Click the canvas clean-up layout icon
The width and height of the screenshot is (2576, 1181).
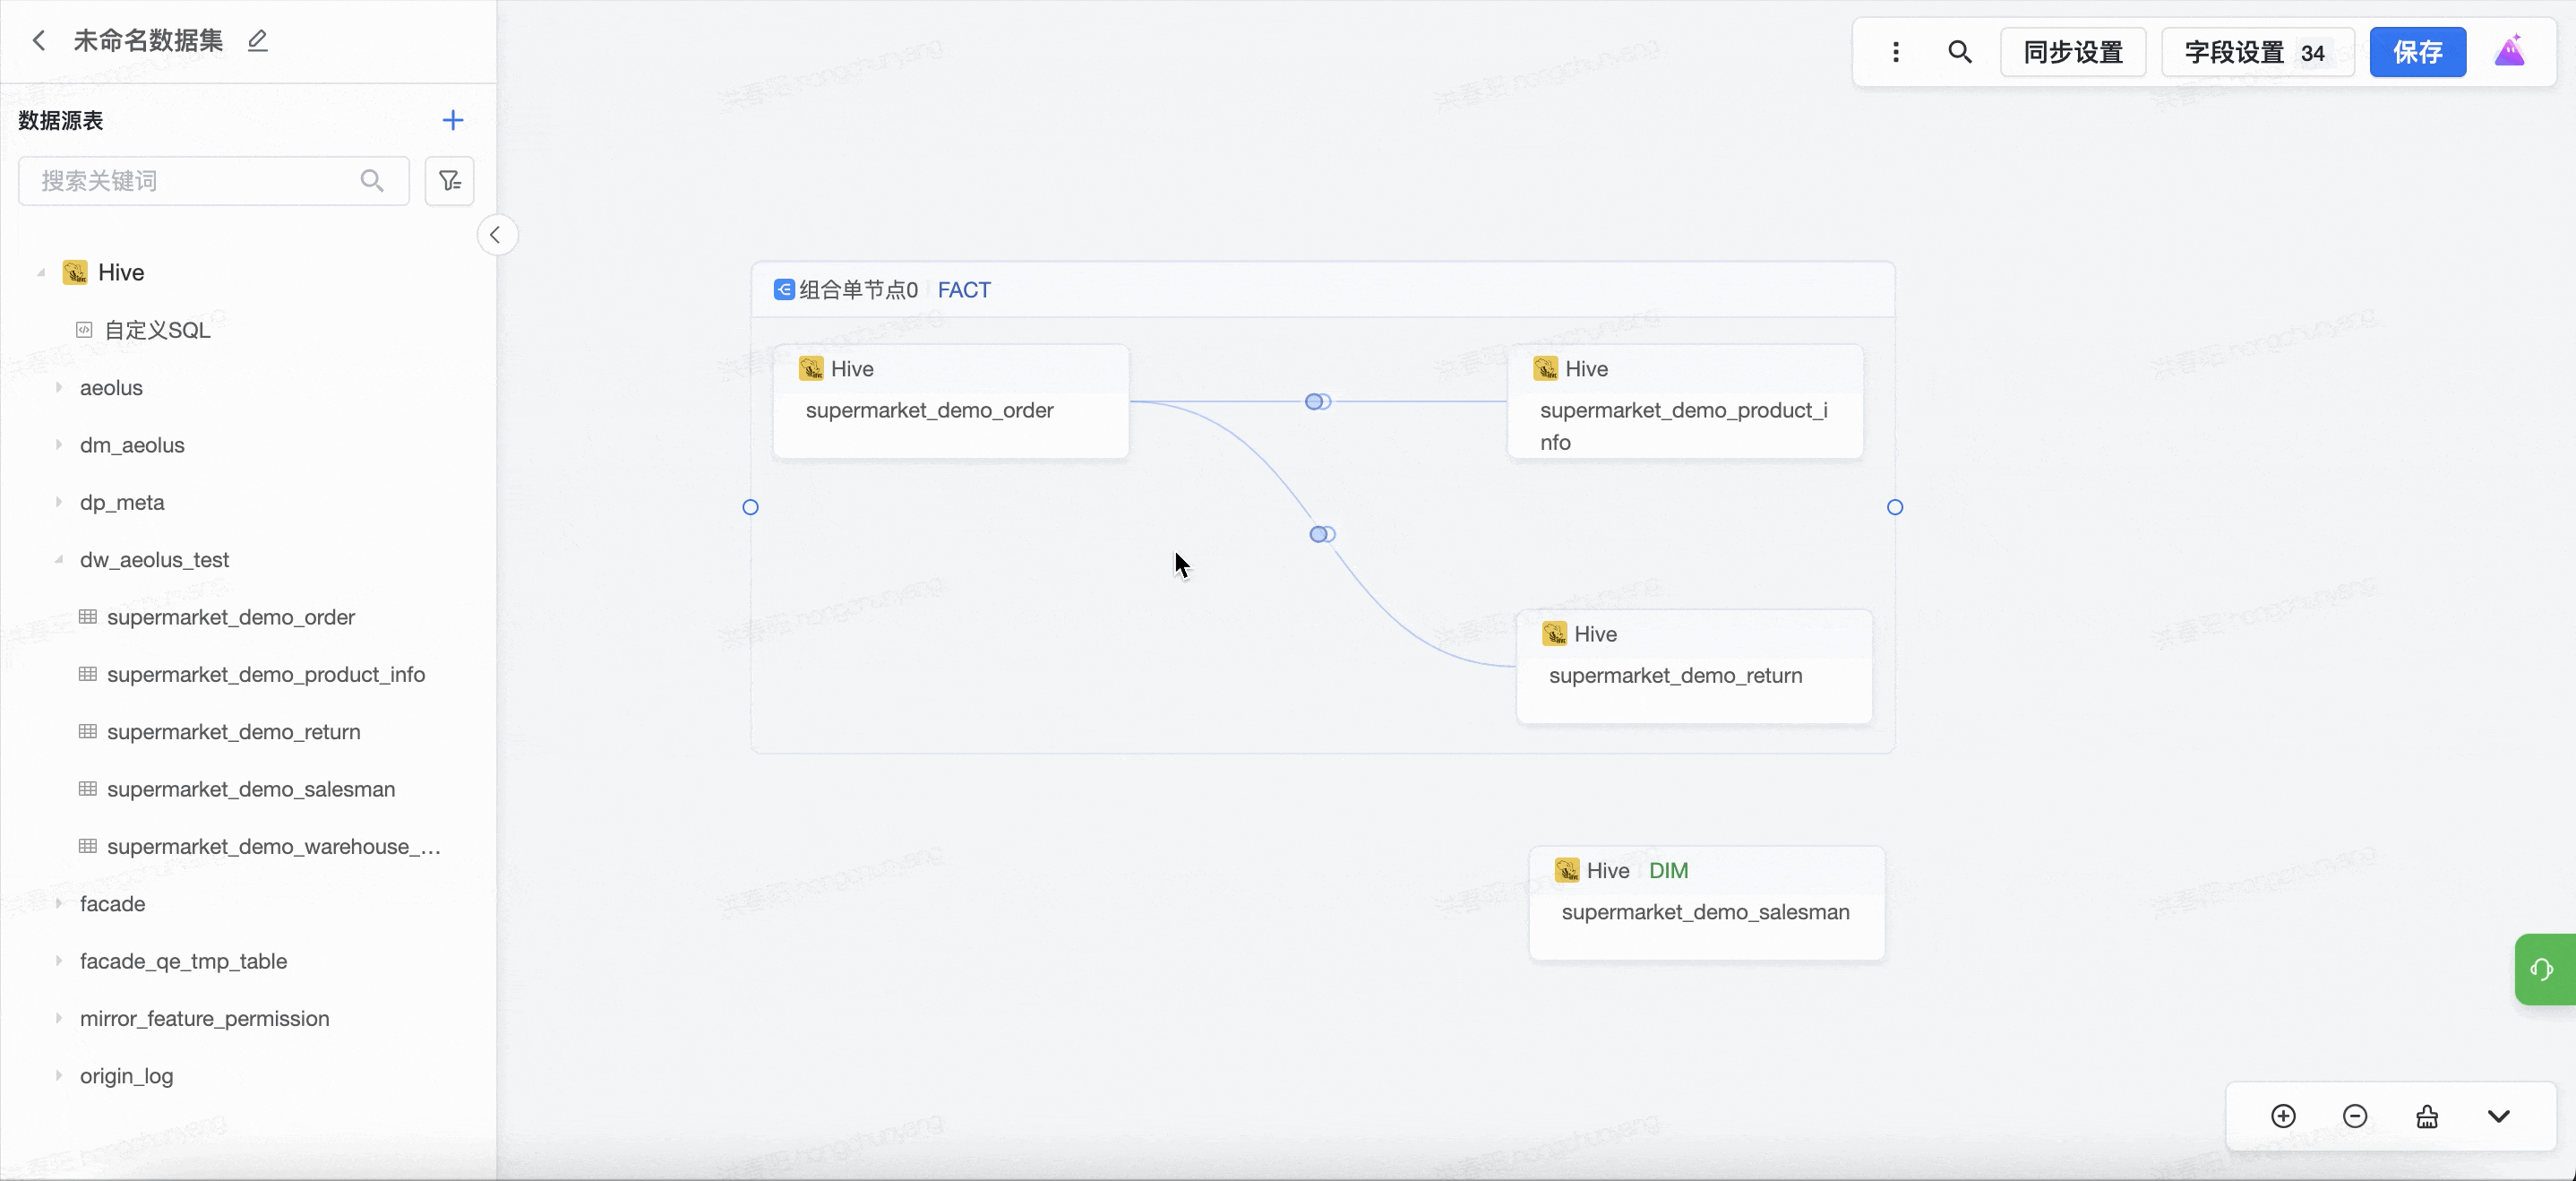pyautogui.click(x=2427, y=1116)
